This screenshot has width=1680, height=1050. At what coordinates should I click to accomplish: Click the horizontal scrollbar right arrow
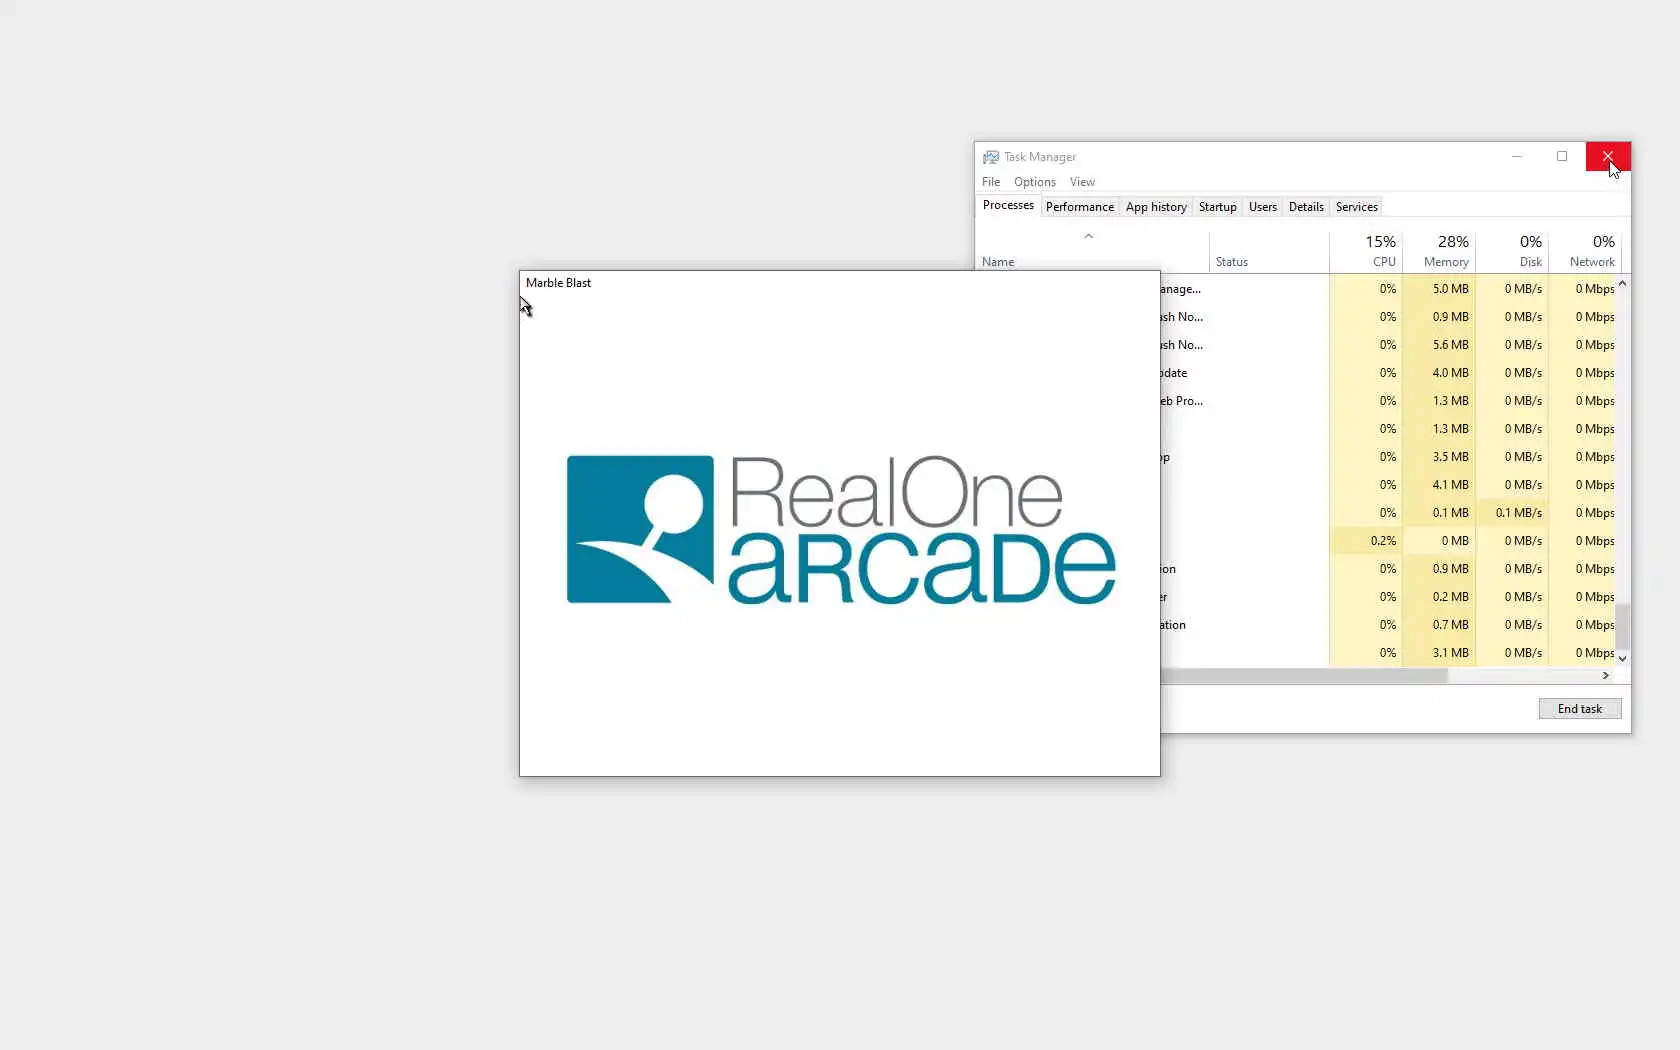click(1605, 676)
